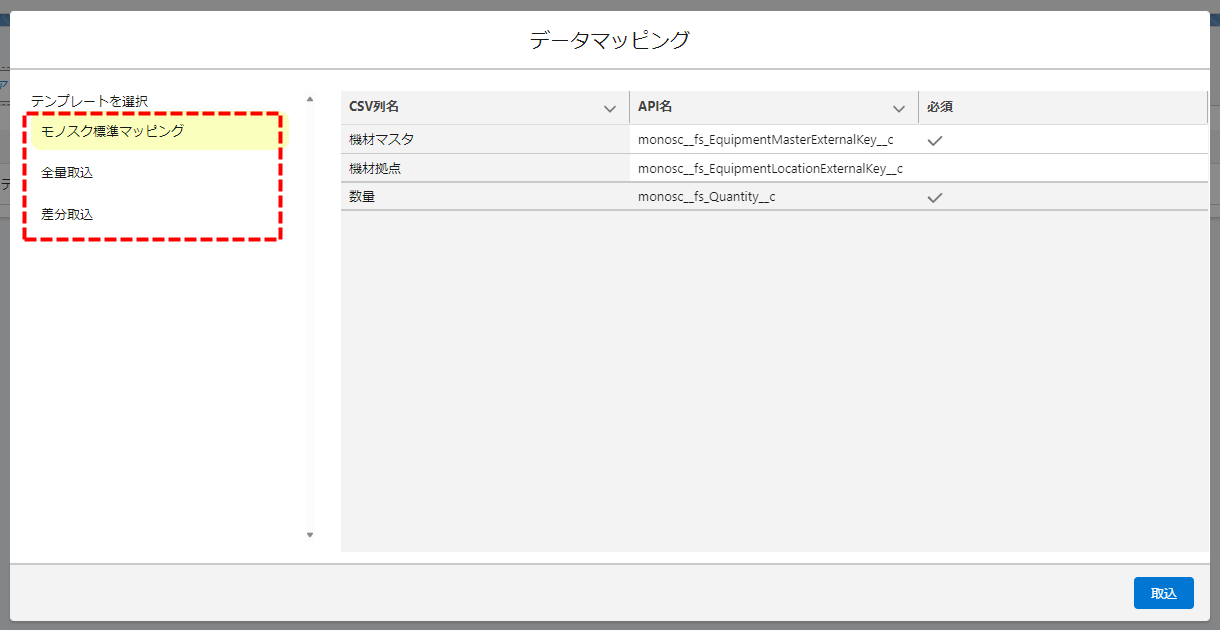Click the template list scroll-down arrow
Image resolution: width=1220 pixels, height=630 pixels.
pos(310,535)
